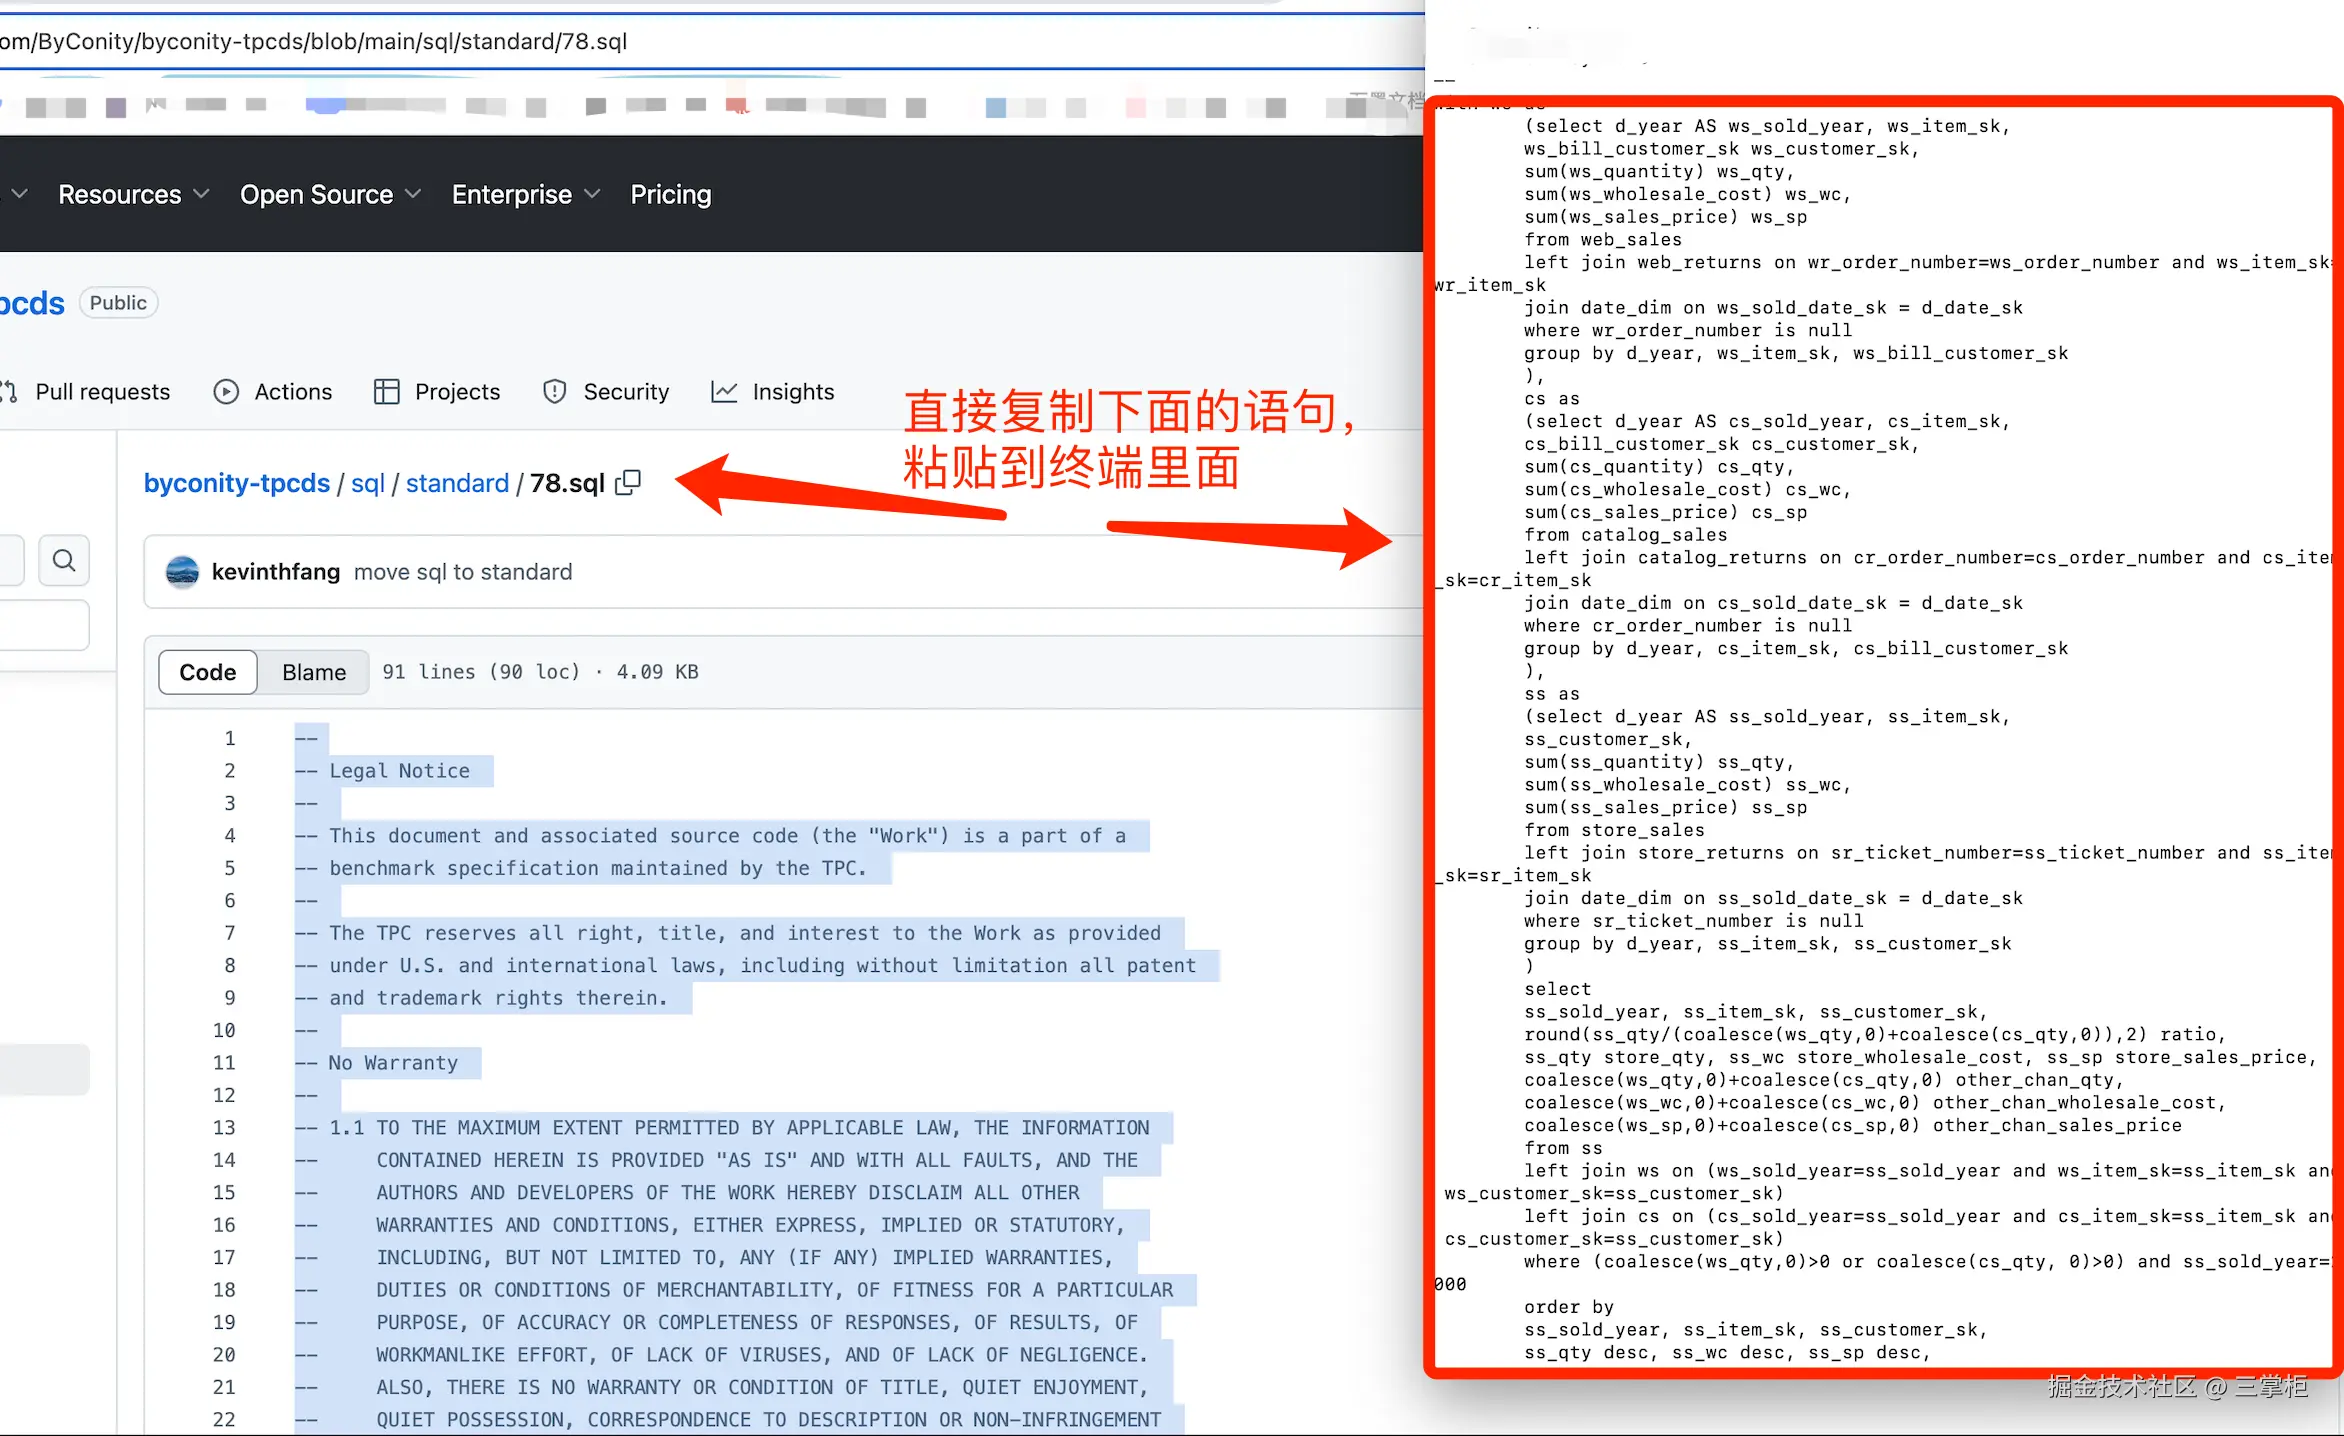This screenshot has height=1436, width=2344.
Task: Click the sql folder breadcrumb link
Action: [367, 483]
